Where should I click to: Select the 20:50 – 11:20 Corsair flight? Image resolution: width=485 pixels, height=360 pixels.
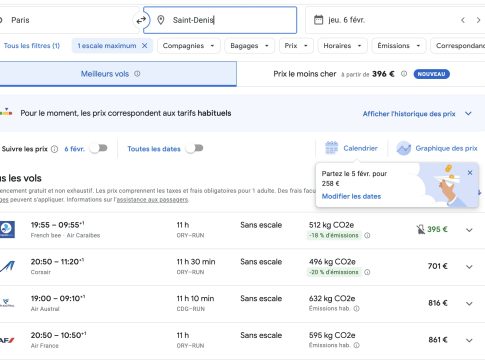click(x=57, y=262)
